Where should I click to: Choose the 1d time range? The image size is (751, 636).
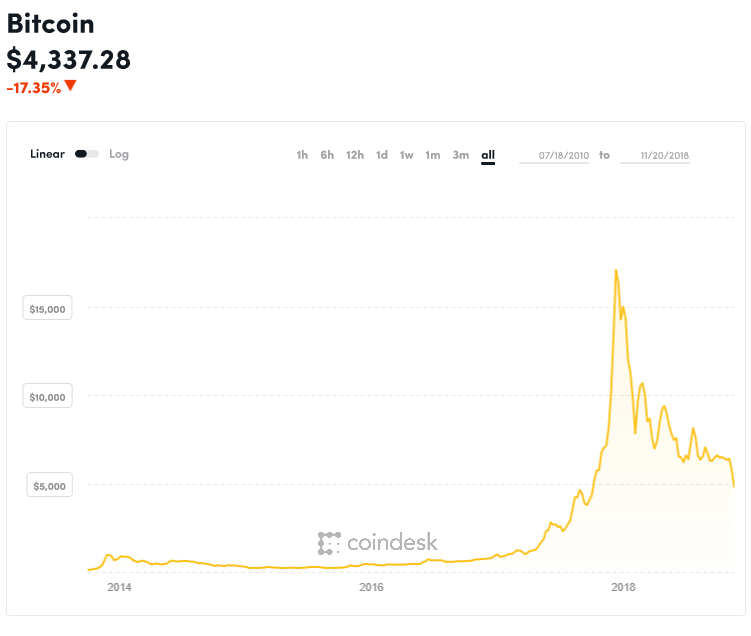382,155
